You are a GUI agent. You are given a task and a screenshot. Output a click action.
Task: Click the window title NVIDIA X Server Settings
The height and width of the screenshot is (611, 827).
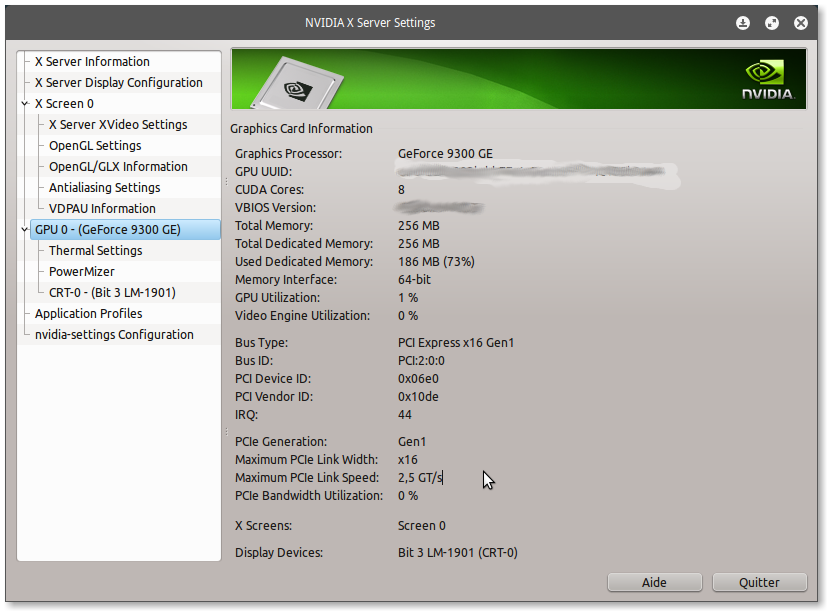[370, 23]
